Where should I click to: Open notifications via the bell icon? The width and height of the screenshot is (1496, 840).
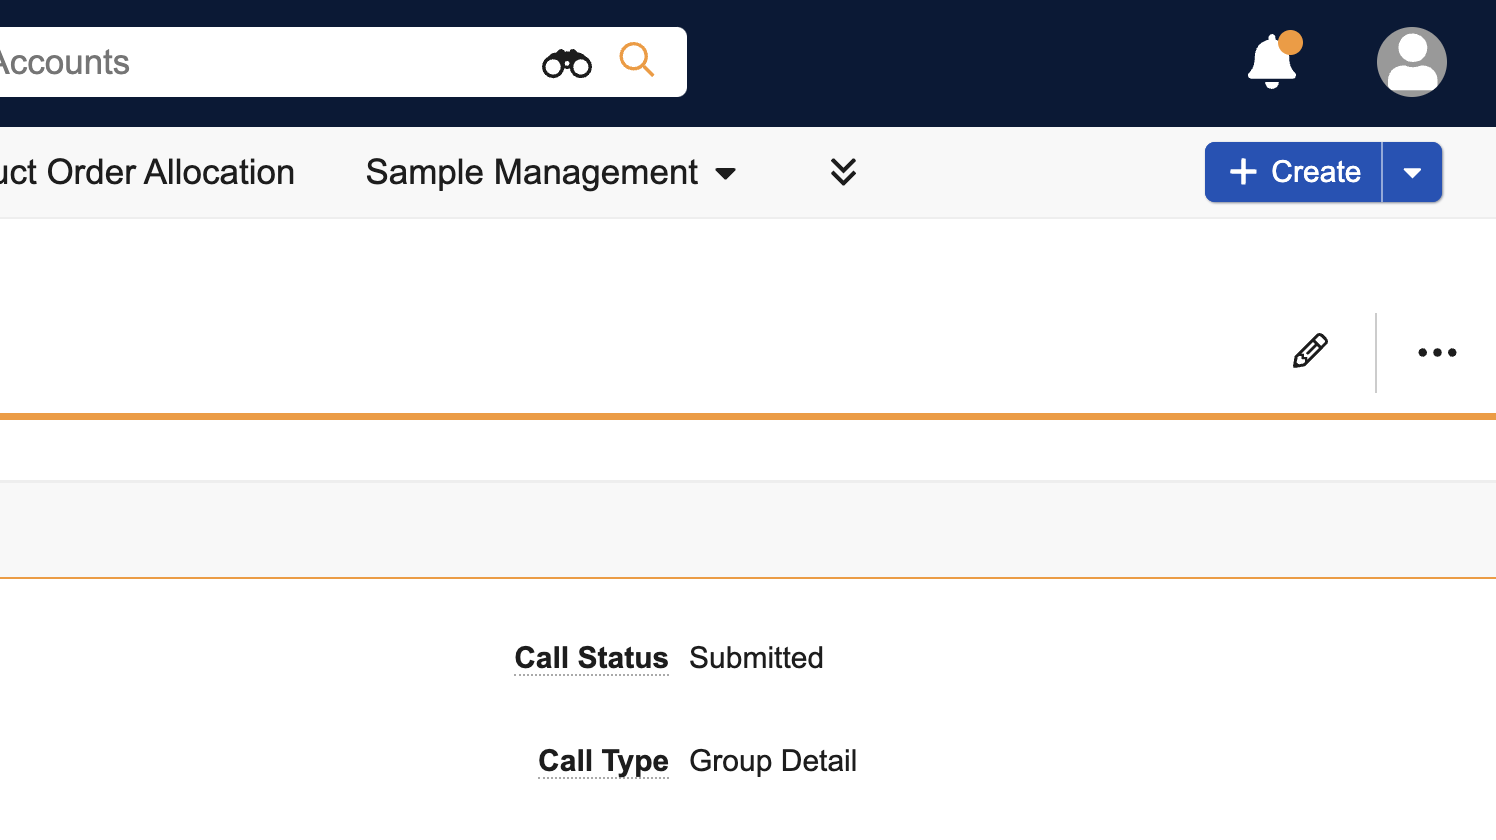(x=1270, y=63)
